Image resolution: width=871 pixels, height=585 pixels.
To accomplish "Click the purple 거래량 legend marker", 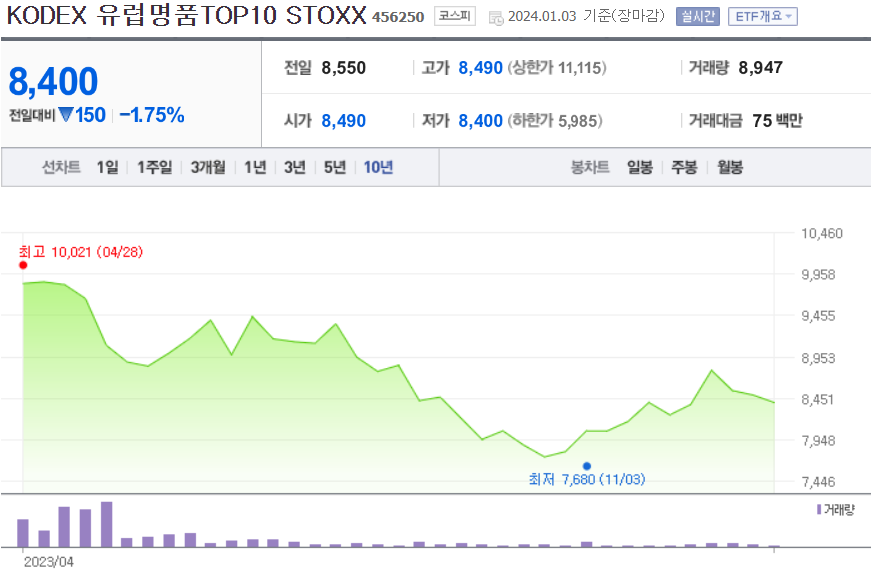I will click(819, 509).
